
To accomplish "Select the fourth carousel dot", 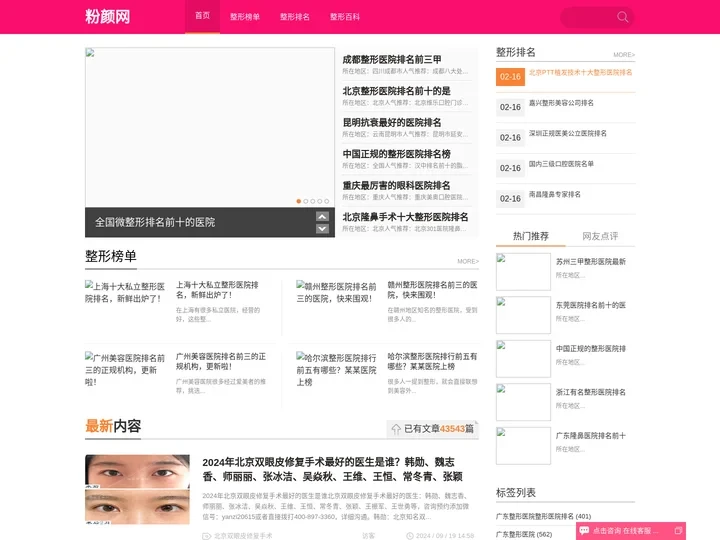I will tap(320, 201).
